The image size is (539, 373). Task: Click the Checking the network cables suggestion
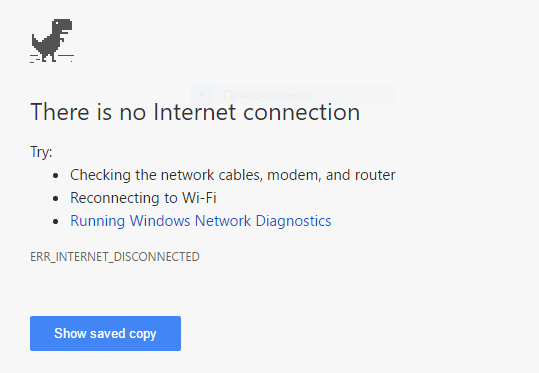point(233,175)
